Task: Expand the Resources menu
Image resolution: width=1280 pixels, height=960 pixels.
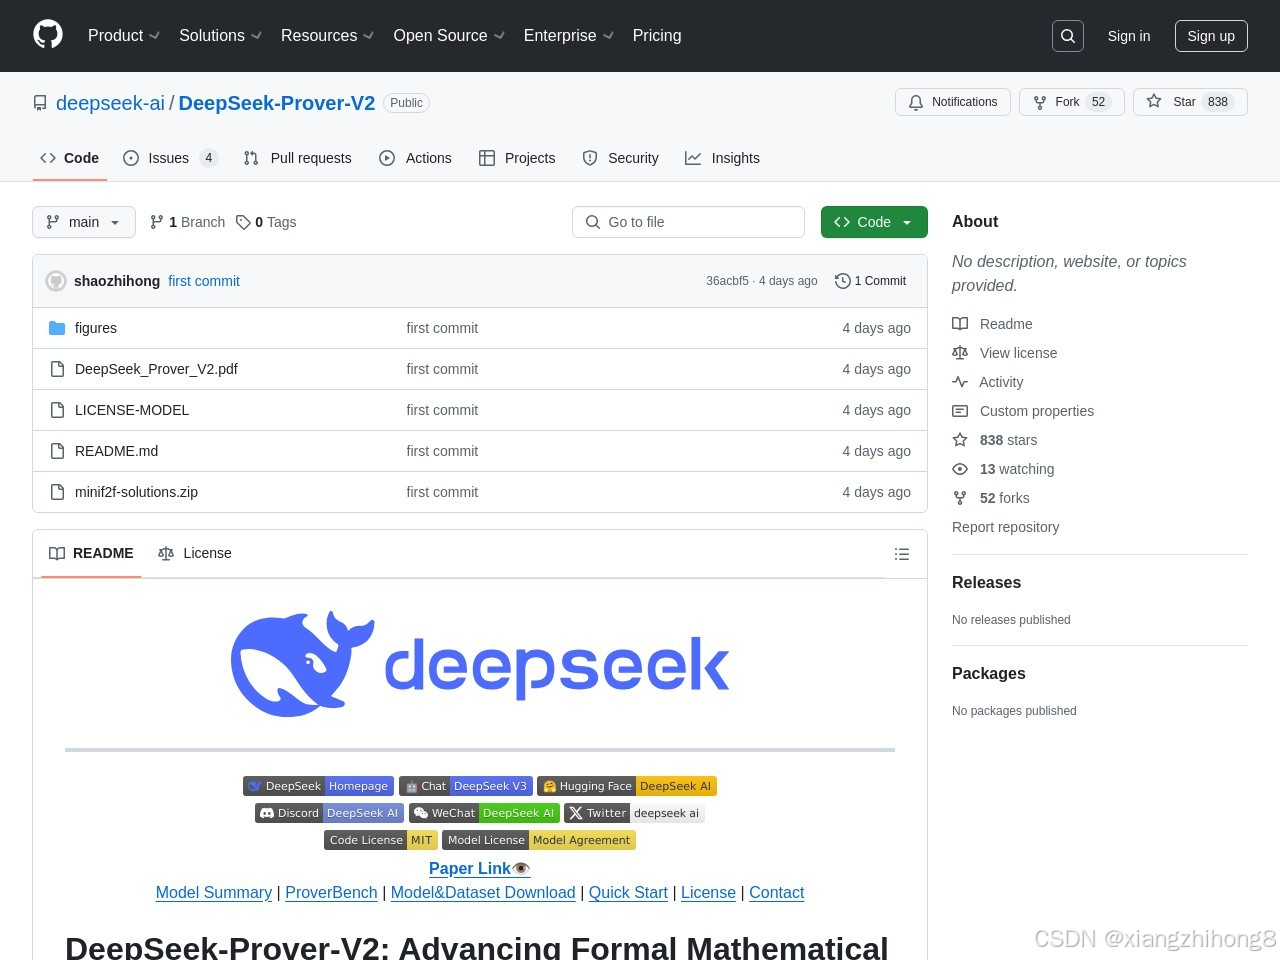Action: click(x=327, y=35)
